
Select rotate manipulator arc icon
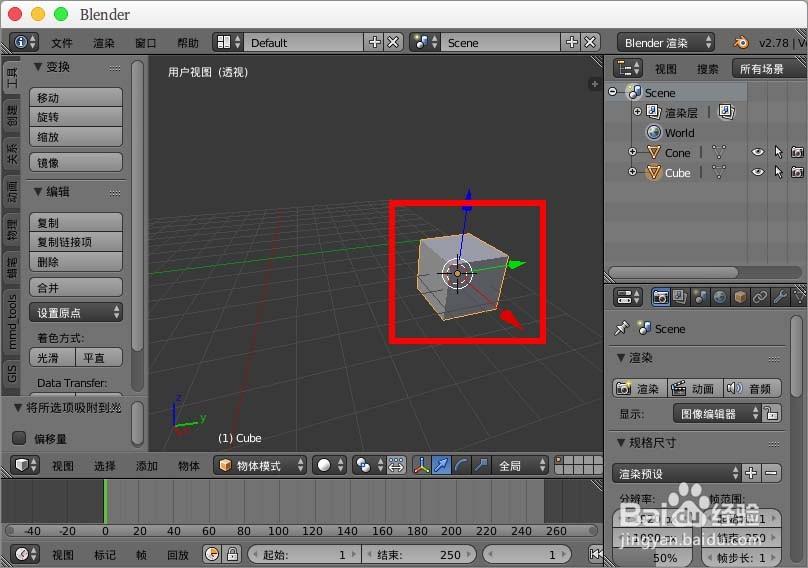461,465
